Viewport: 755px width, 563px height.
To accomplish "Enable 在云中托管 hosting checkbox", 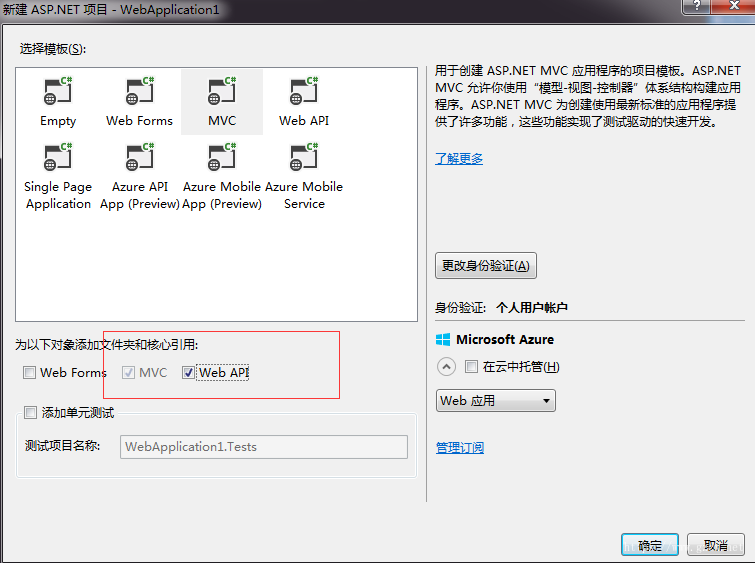I will click(x=471, y=367).
